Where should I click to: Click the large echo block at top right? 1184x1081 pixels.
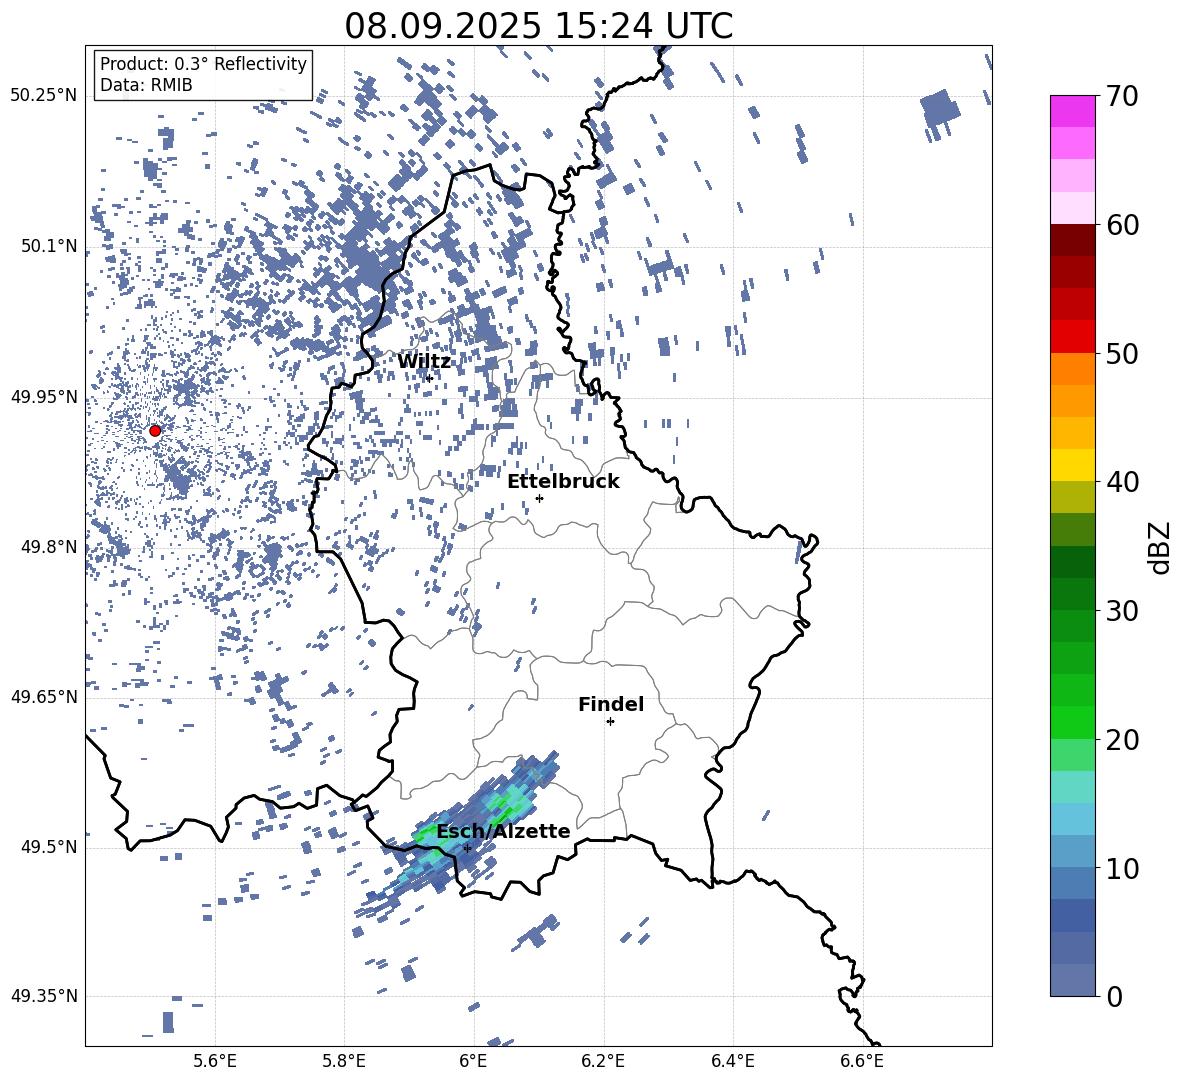(x=939, y=110)
